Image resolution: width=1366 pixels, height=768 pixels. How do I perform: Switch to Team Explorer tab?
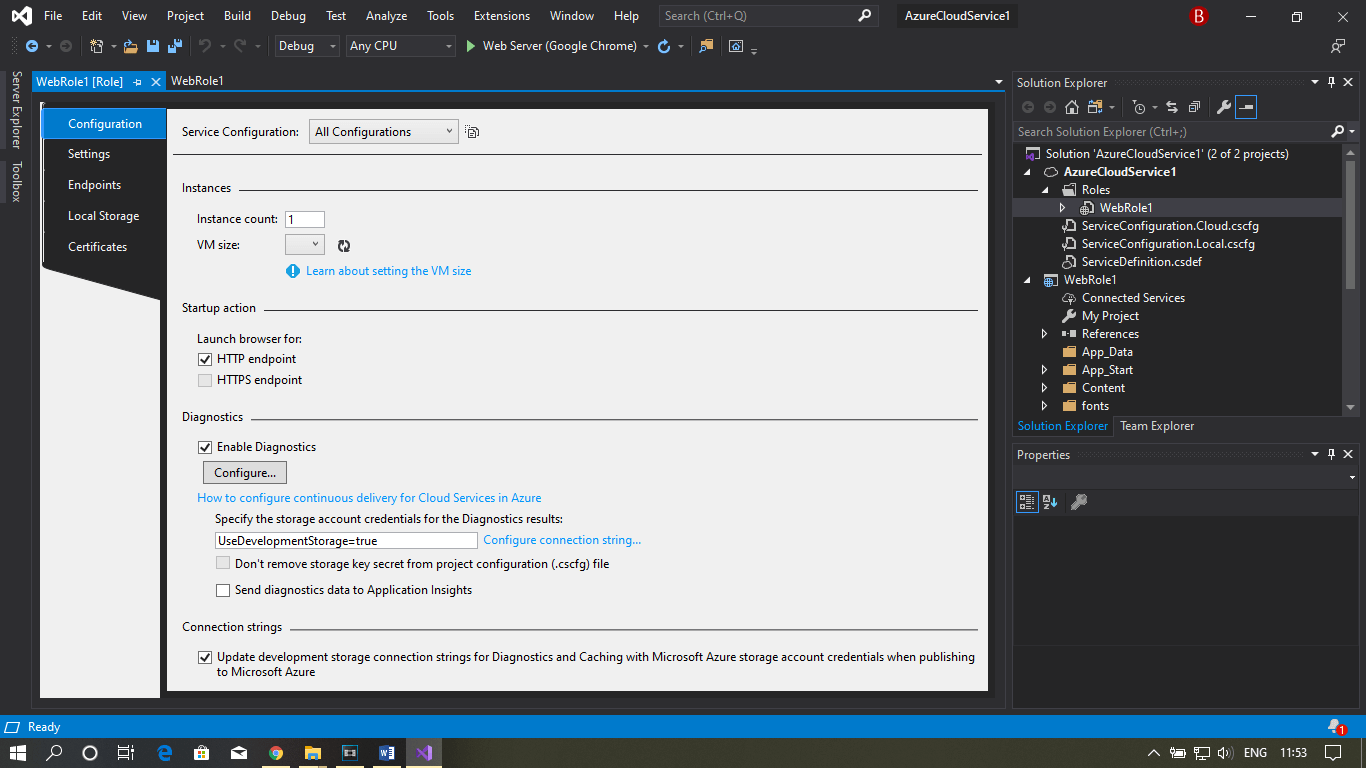(x=1157, y=426)
